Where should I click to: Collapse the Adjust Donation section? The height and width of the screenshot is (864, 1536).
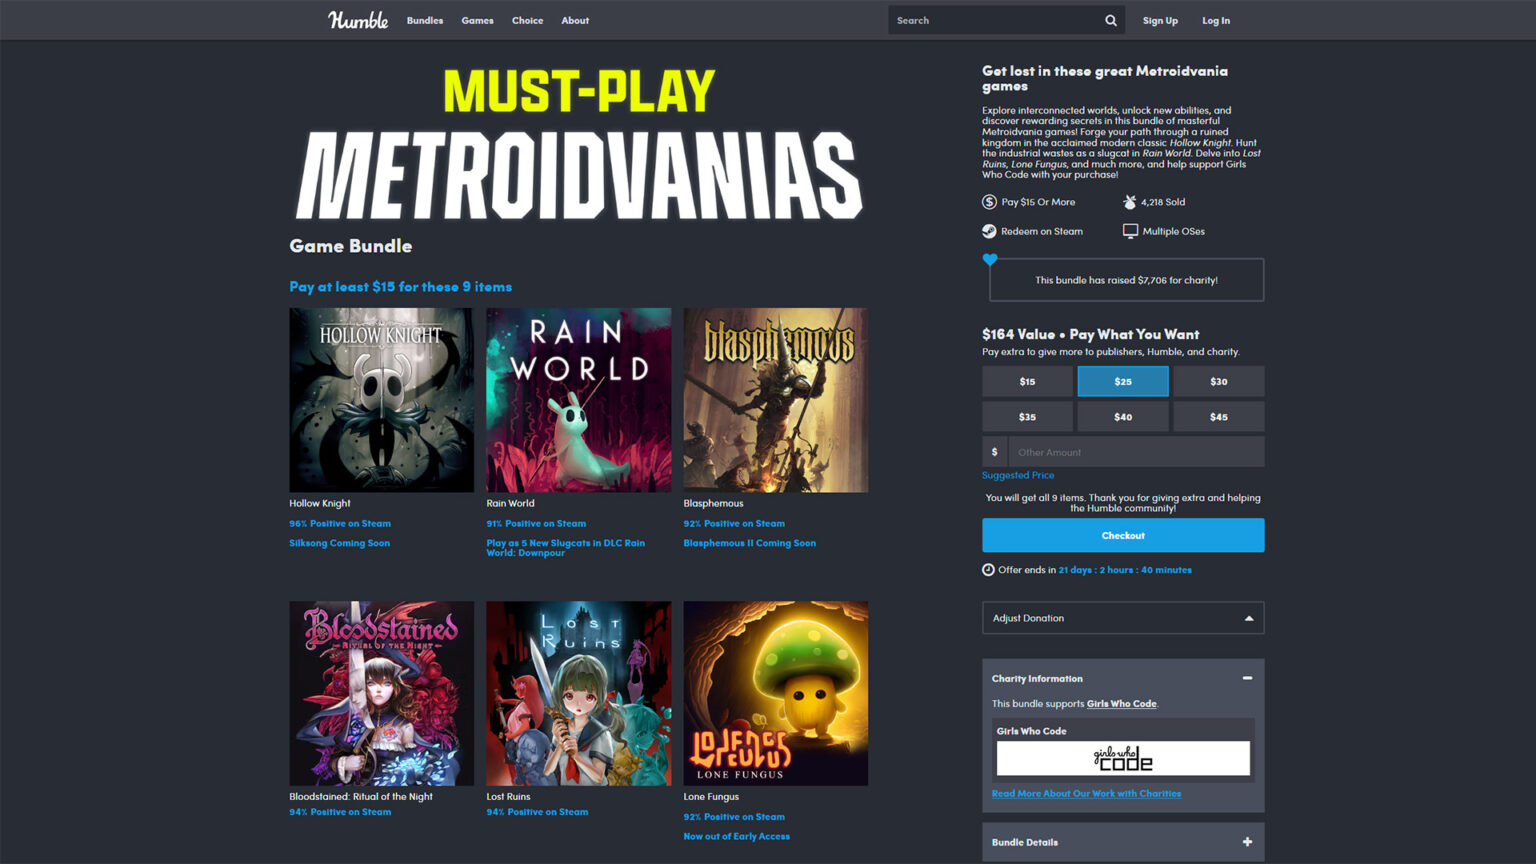[x=1248, y=618]
